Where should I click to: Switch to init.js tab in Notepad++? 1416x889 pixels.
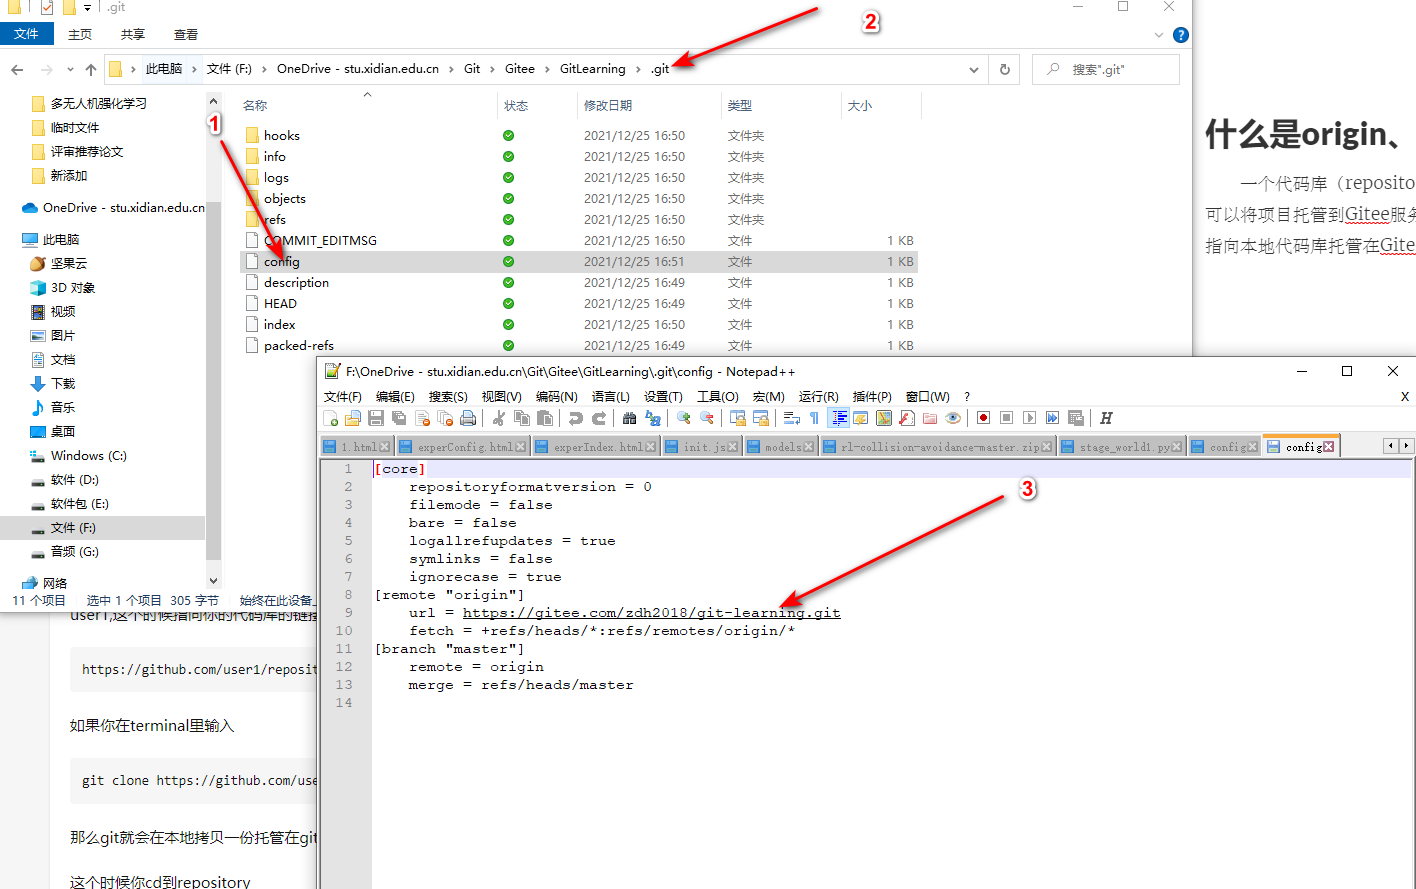coord(701,447)
